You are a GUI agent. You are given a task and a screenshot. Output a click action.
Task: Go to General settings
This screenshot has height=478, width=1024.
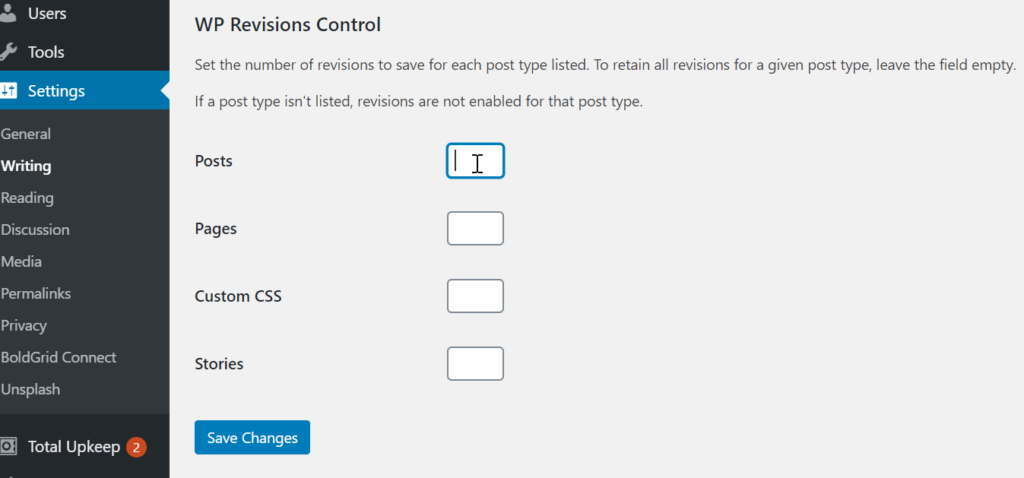point(26,134)
